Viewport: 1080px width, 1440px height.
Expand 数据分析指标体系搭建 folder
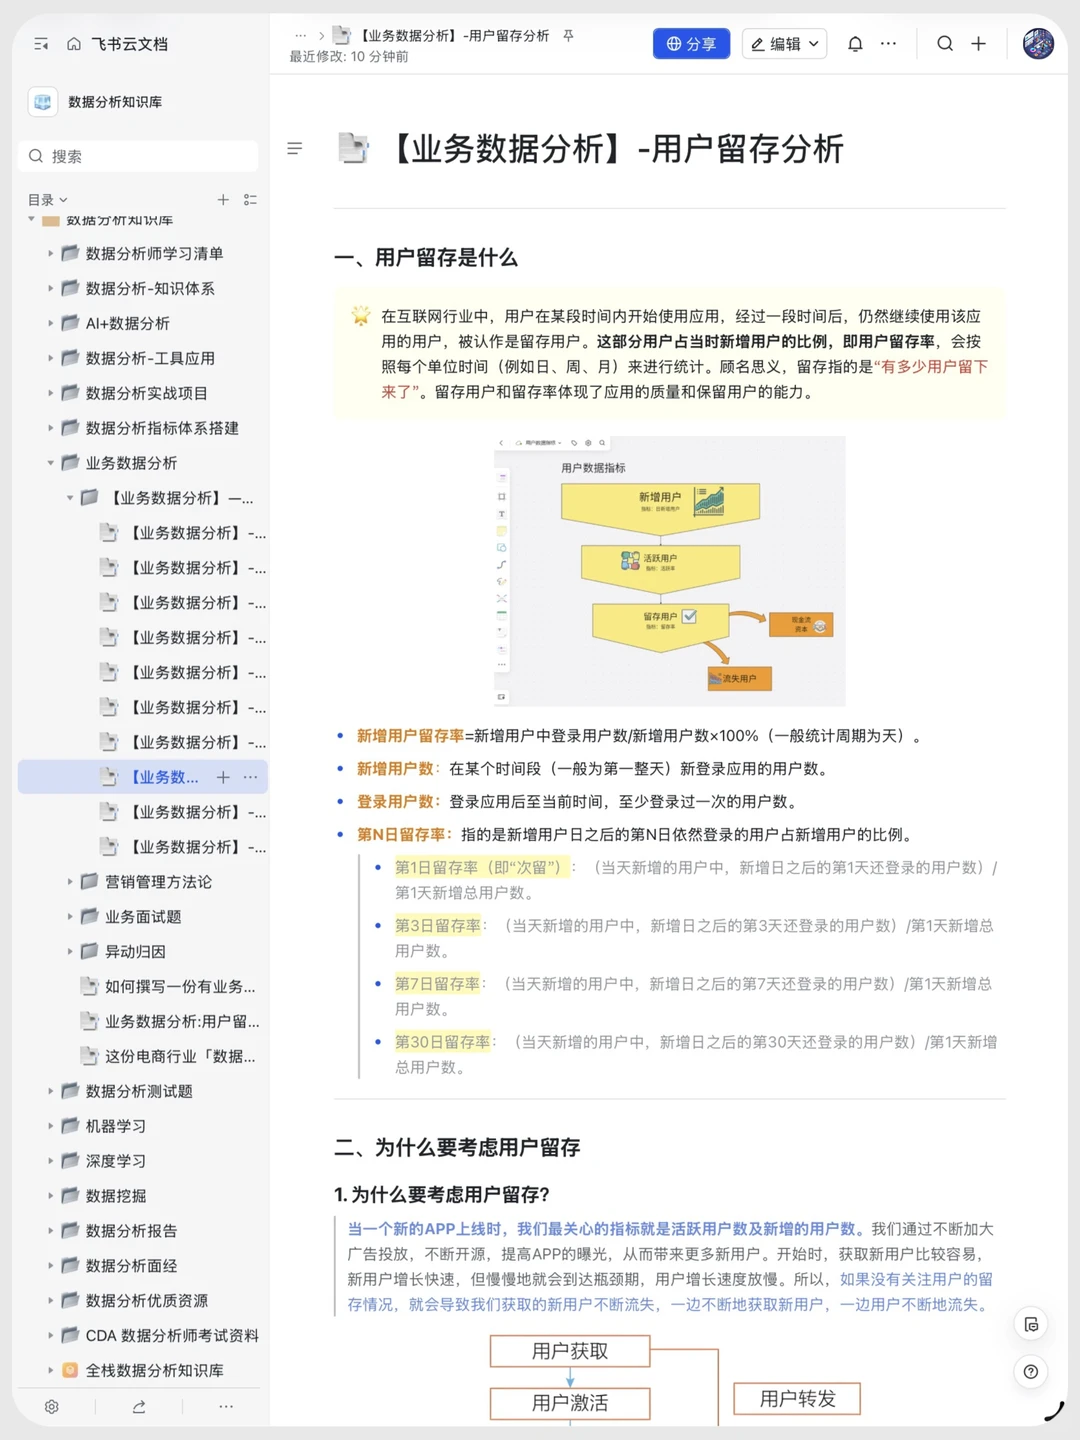coord(50,428)
